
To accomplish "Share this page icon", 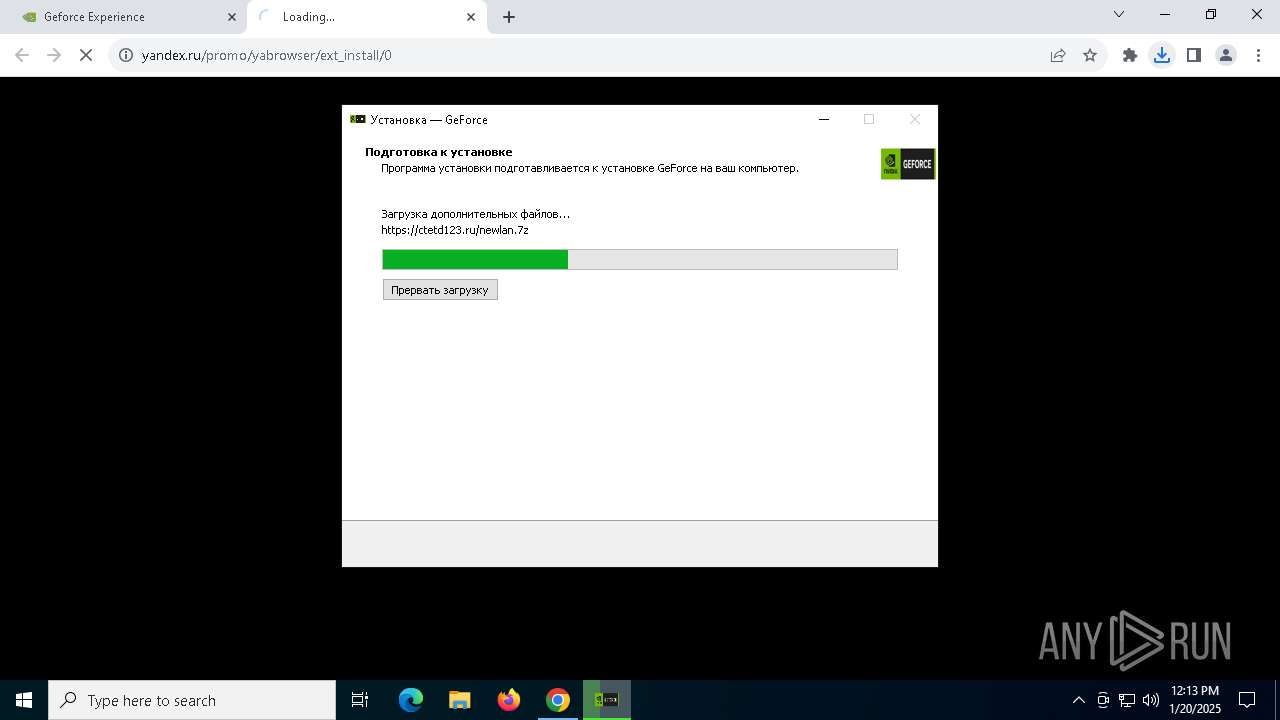I will coord(1058,55).
